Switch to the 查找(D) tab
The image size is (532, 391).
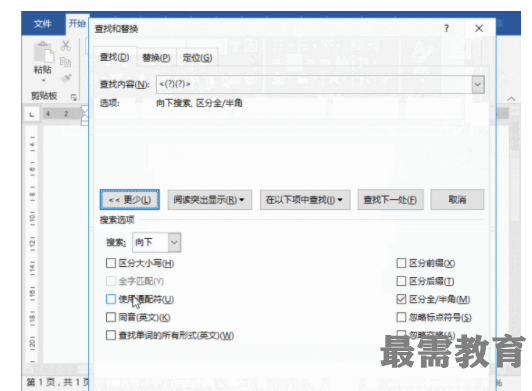click(x=114, y=57)
